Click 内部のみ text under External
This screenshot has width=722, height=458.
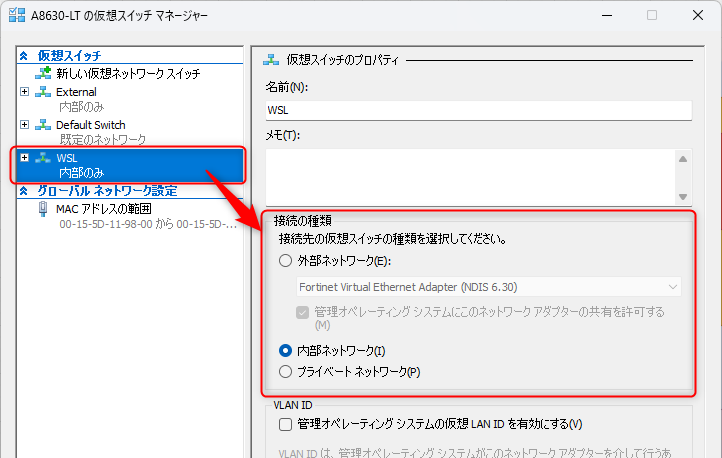click(x=82, y=107)
